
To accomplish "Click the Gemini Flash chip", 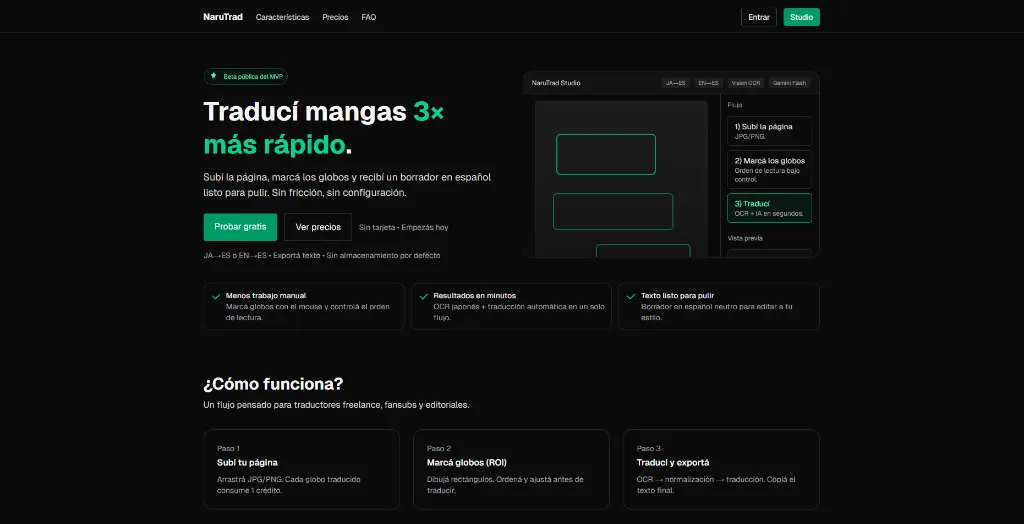I will [x=789, y=83].
